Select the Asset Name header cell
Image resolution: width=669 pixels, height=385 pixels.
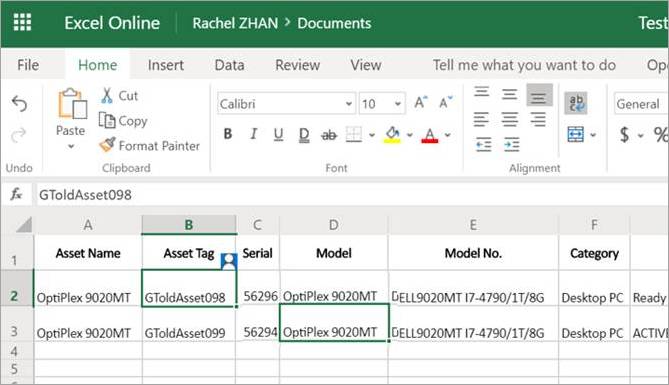click(x=88, y=253)
